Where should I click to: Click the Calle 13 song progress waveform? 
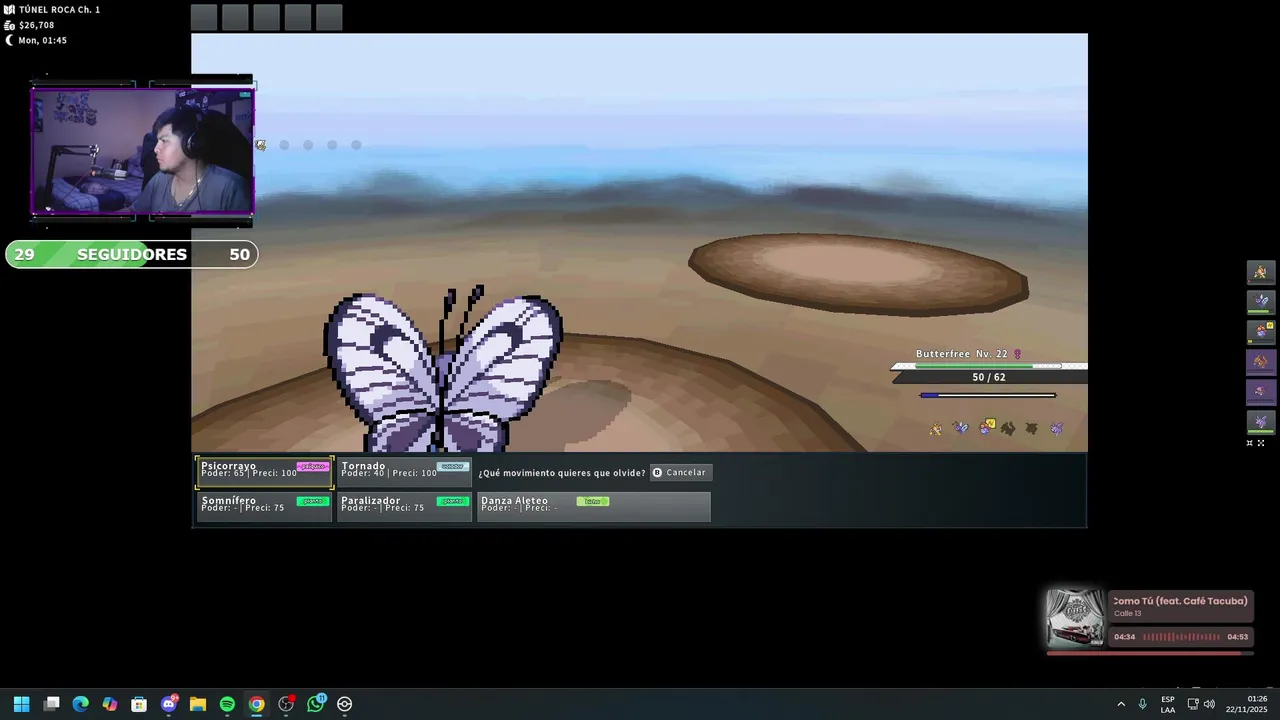(x=1181, y=637)
